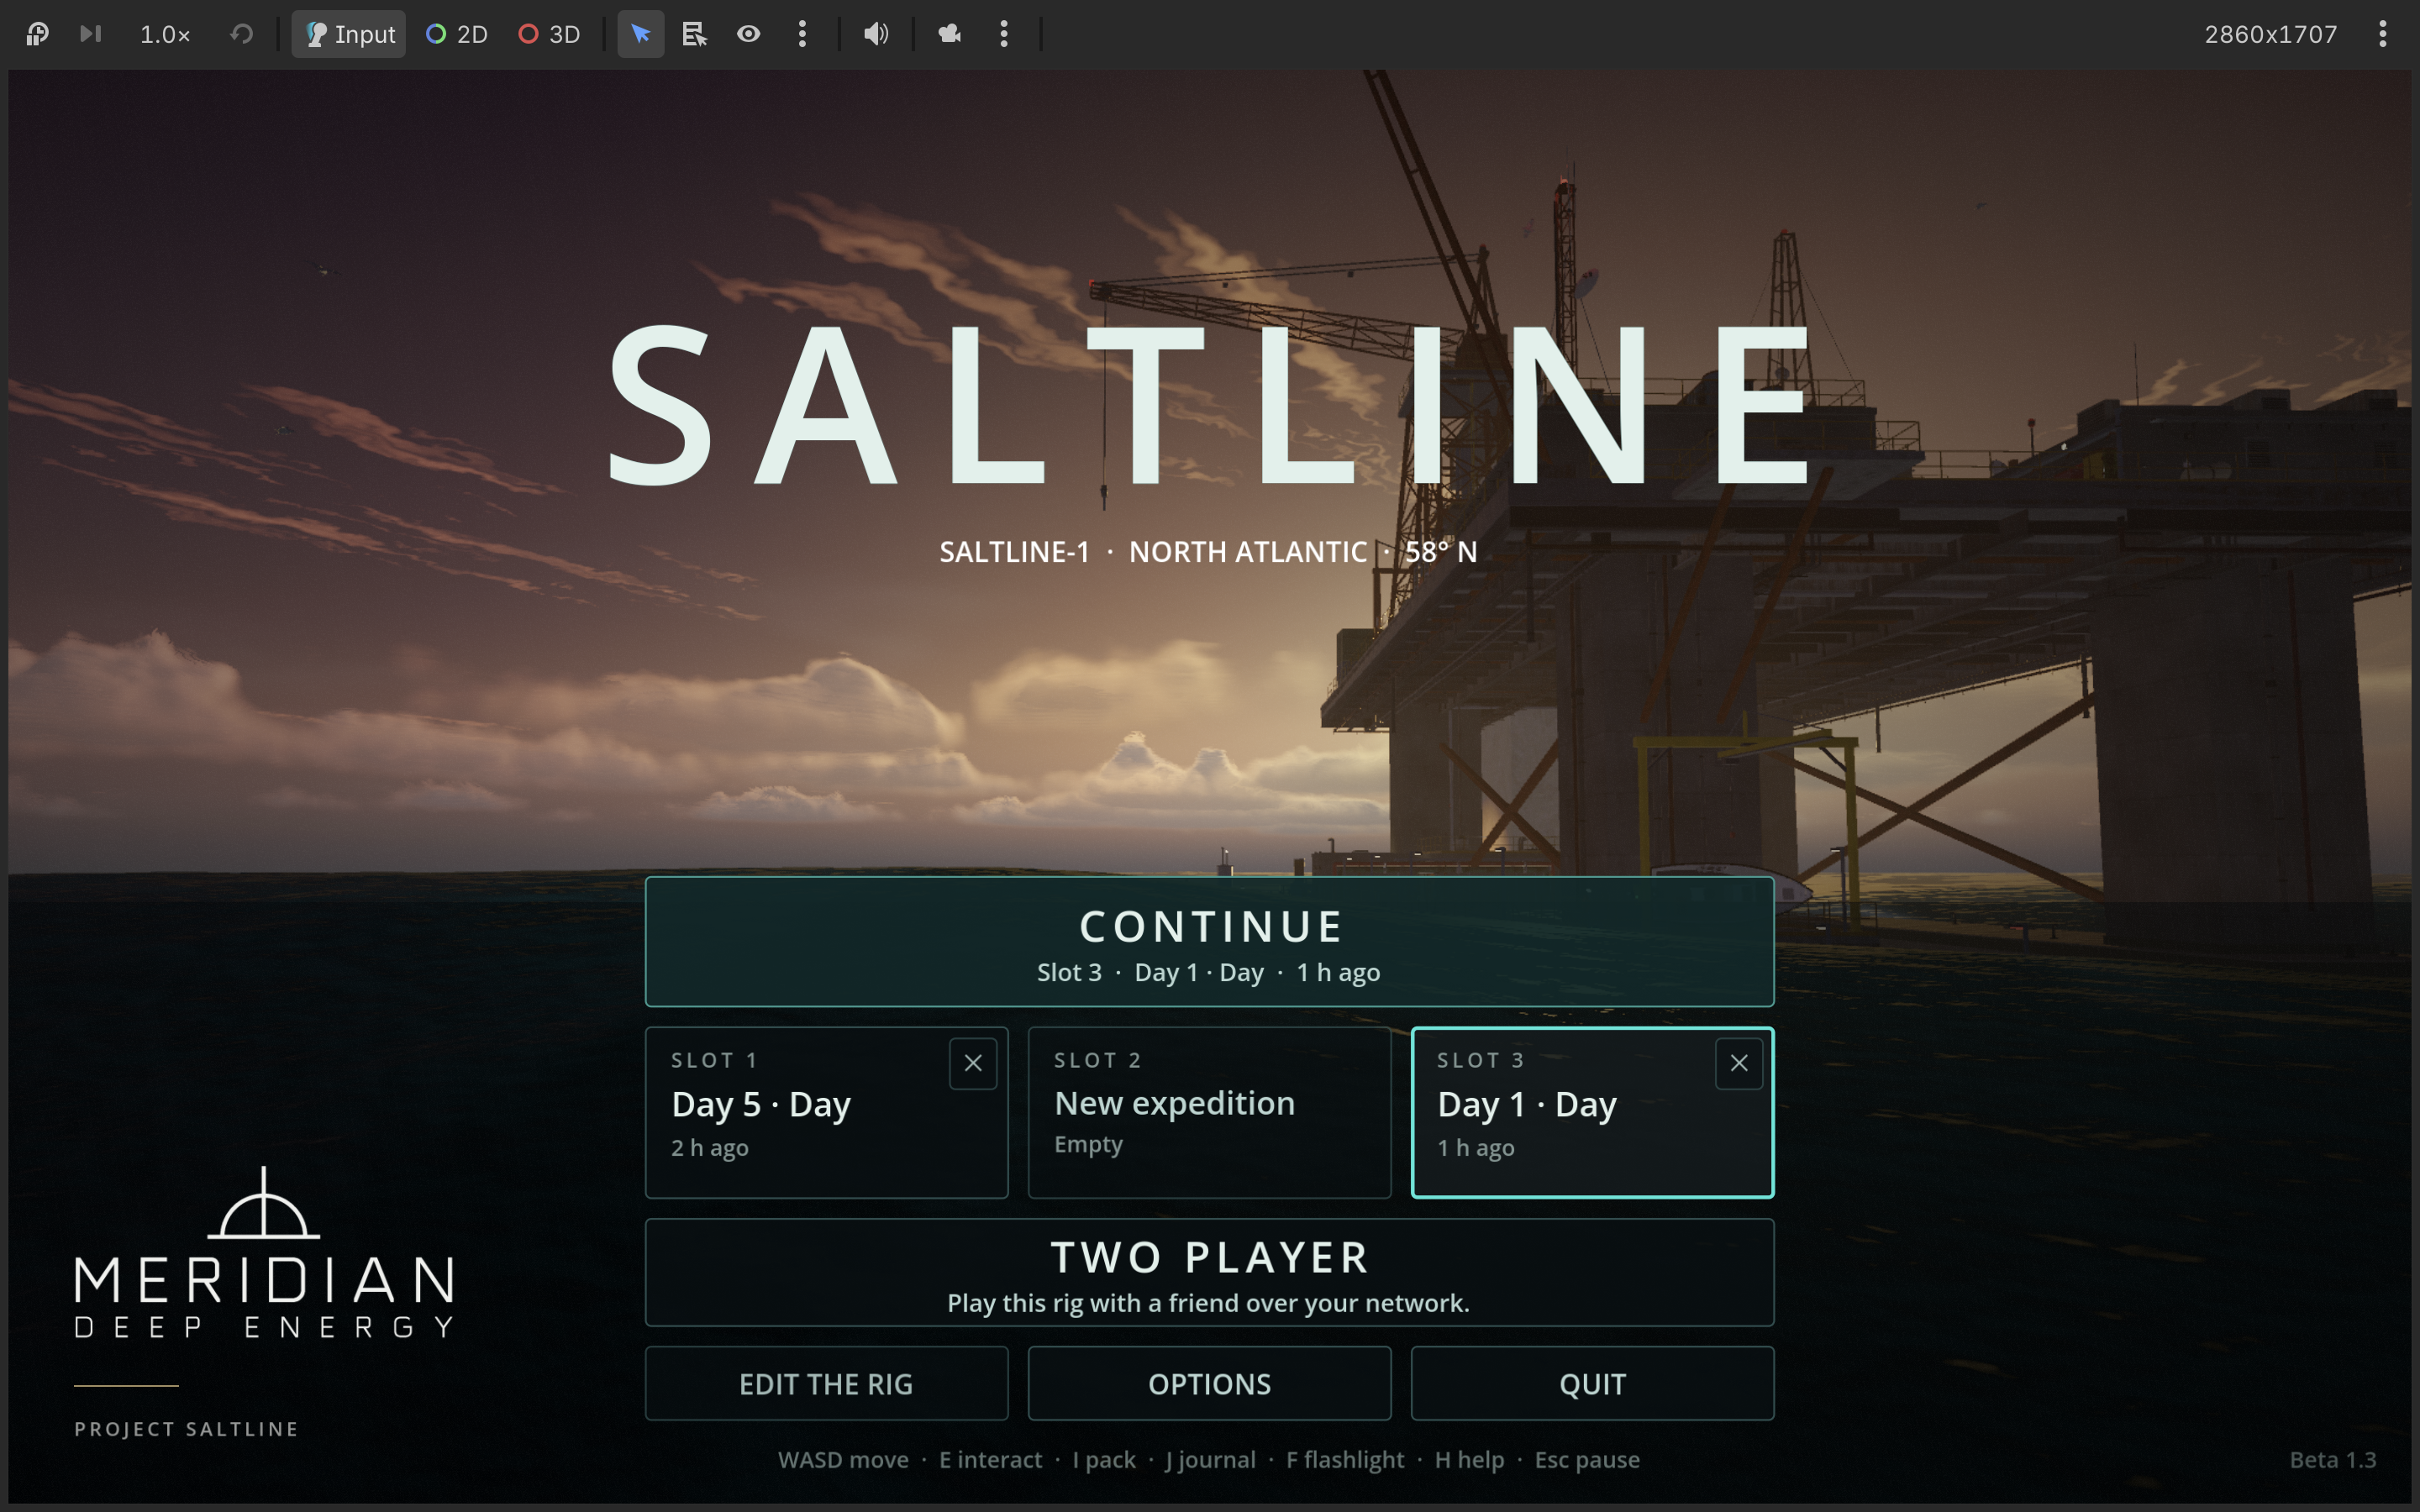This screenshot has width=2420, height=1512.
Task: Click the PROJECT SALTLINE label
Action: tap(187, 1429)
